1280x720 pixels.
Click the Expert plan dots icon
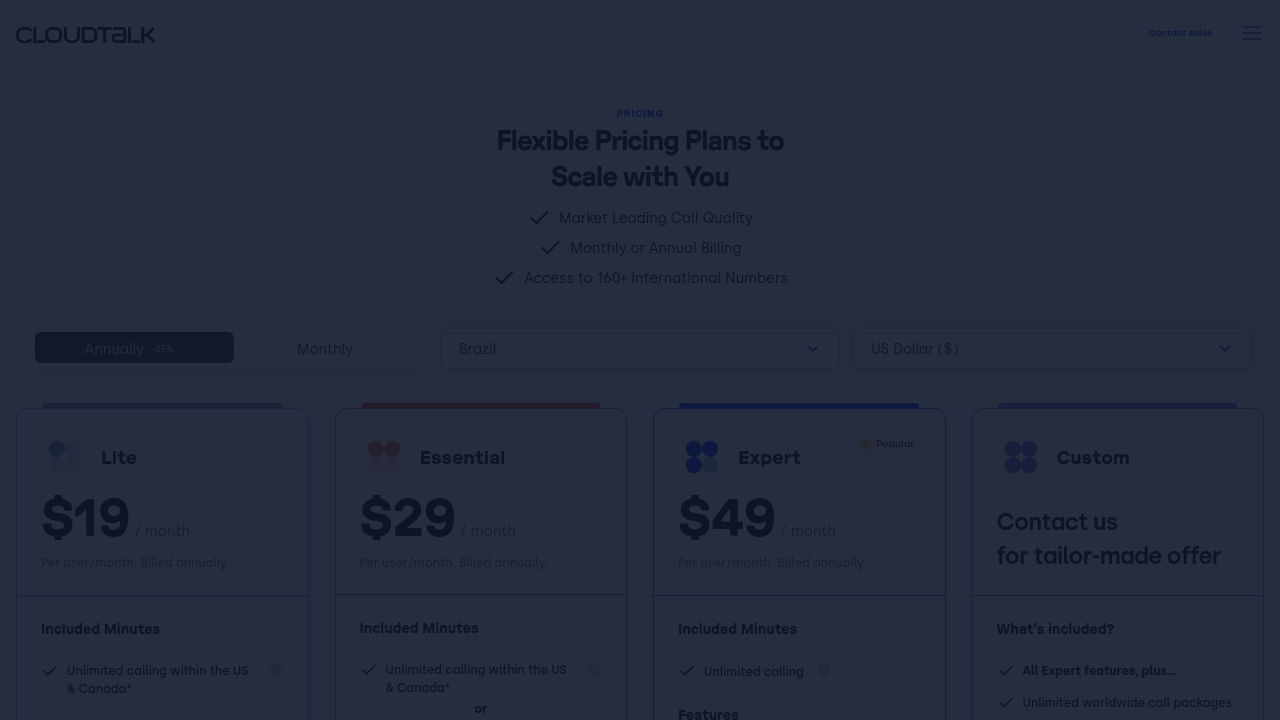pyautogui.click(x=702, y=457)
